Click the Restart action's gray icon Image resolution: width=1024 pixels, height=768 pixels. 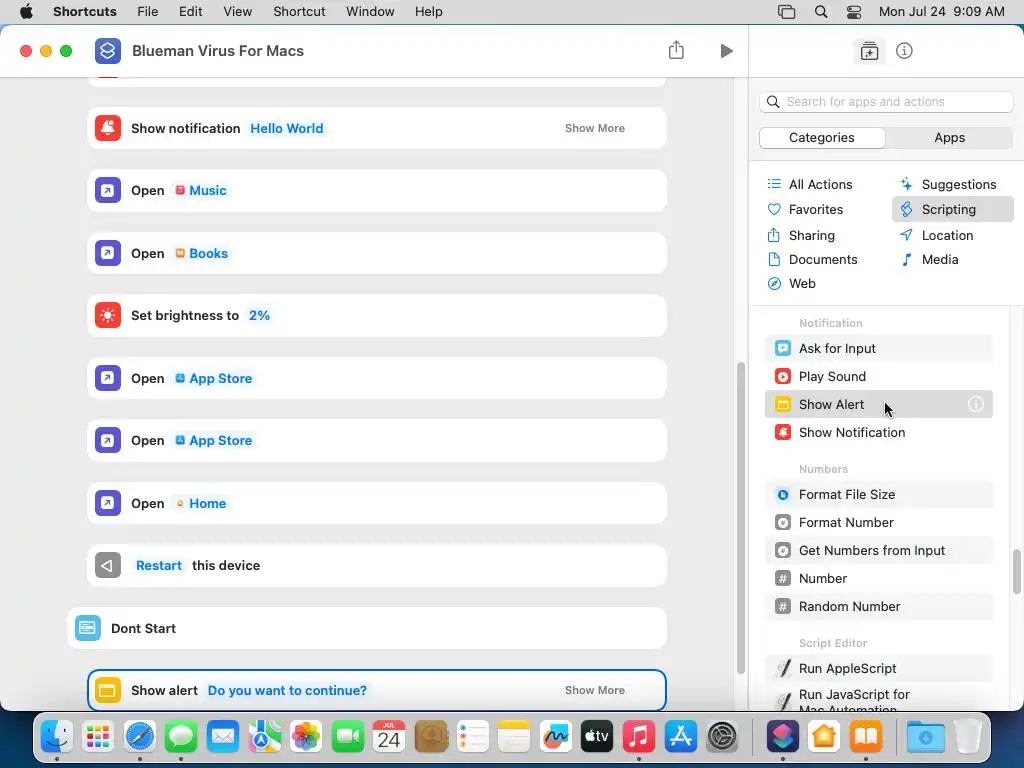pos(108,566)
